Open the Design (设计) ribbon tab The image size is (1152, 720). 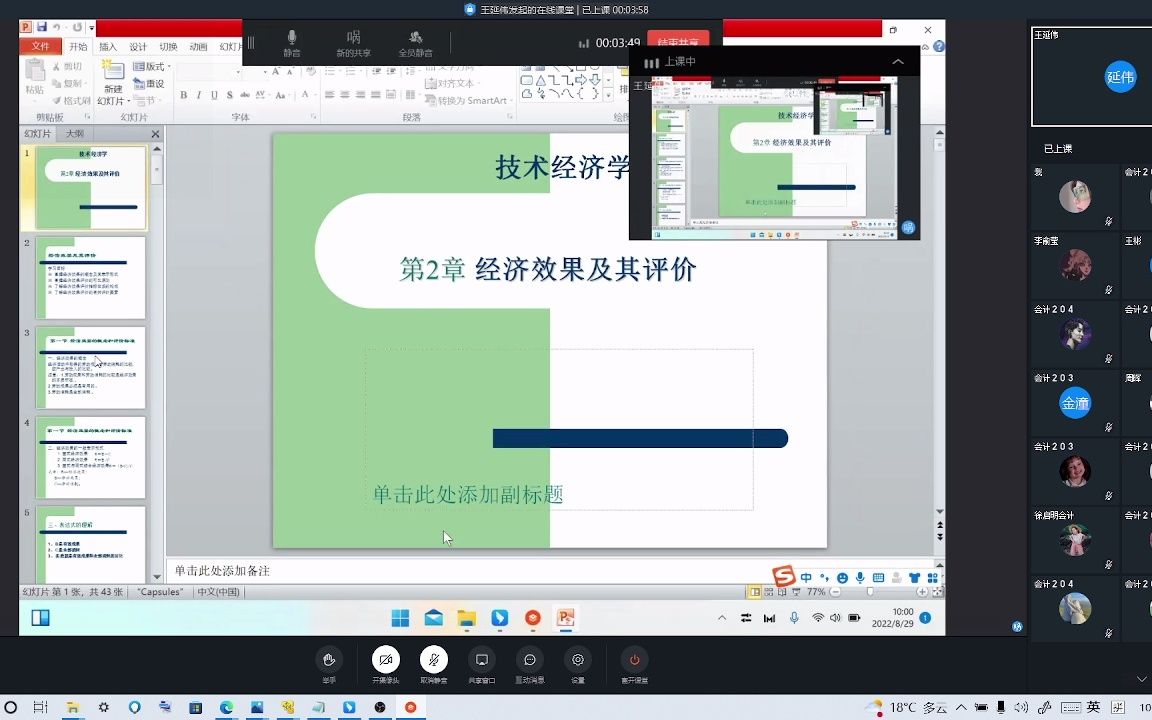tap(140, 46)
